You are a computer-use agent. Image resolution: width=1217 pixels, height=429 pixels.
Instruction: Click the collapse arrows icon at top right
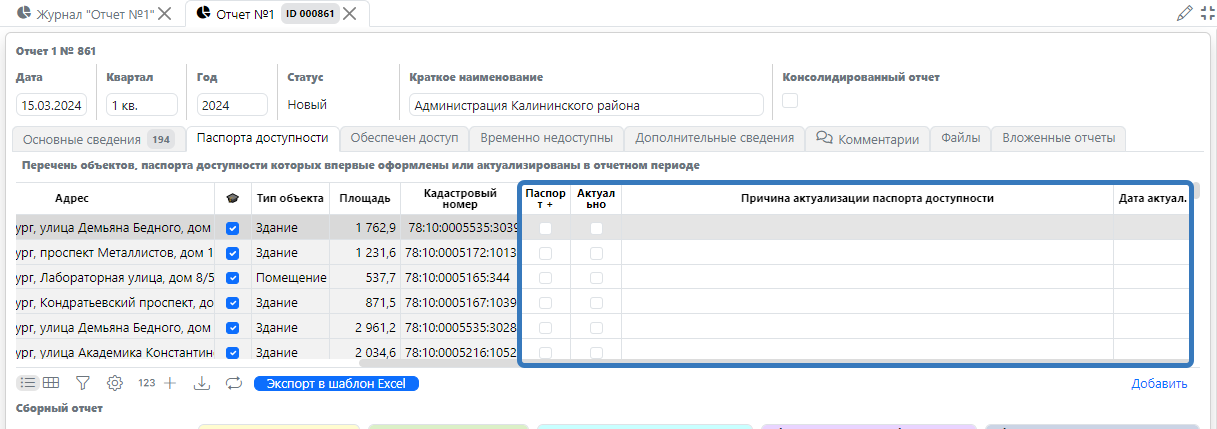click(x=1207, y=13)
